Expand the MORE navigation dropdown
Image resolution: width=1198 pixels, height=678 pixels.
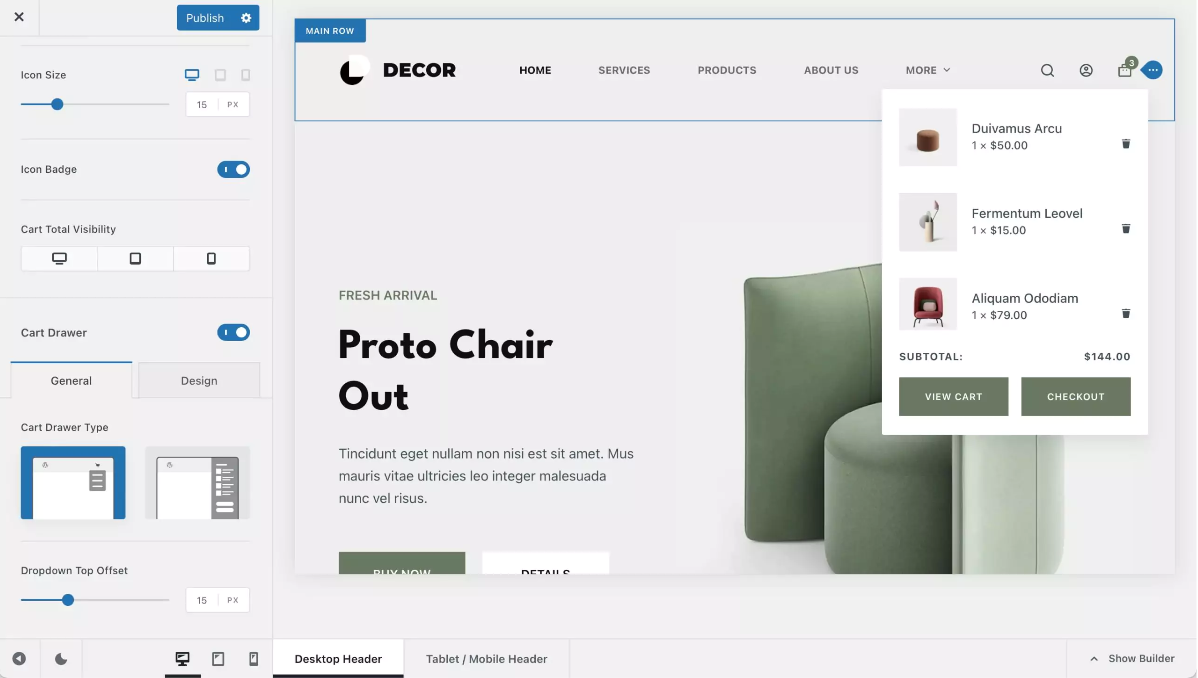pos(928,70)
